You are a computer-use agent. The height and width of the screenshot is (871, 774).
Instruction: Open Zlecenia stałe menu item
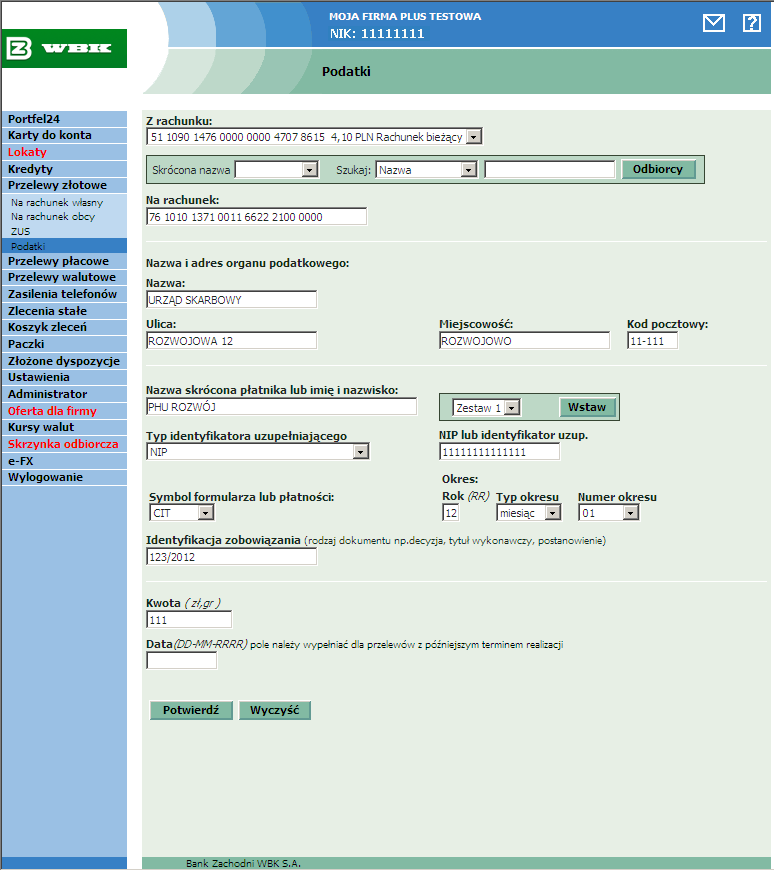pyautogui.click(x=64, y=311)
